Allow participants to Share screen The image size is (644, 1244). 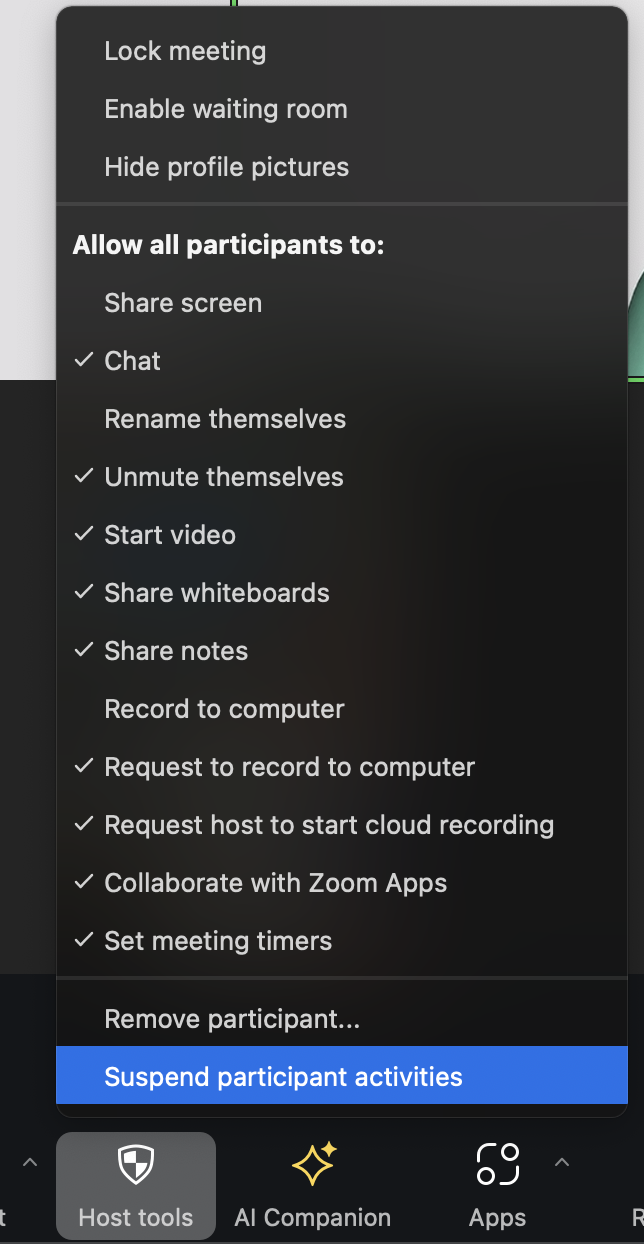tap(183, 303)
